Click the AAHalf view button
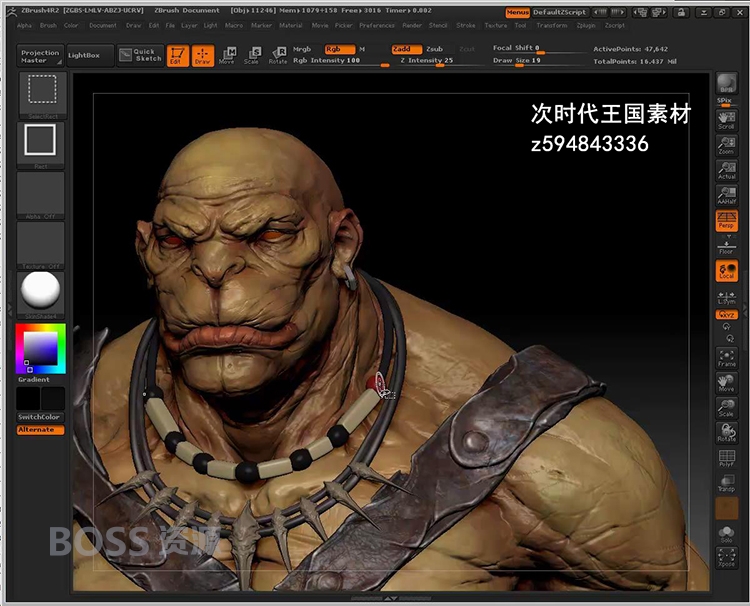Image resolution: width=750 pixels, height=606 pixels. [x=727, y=195]
